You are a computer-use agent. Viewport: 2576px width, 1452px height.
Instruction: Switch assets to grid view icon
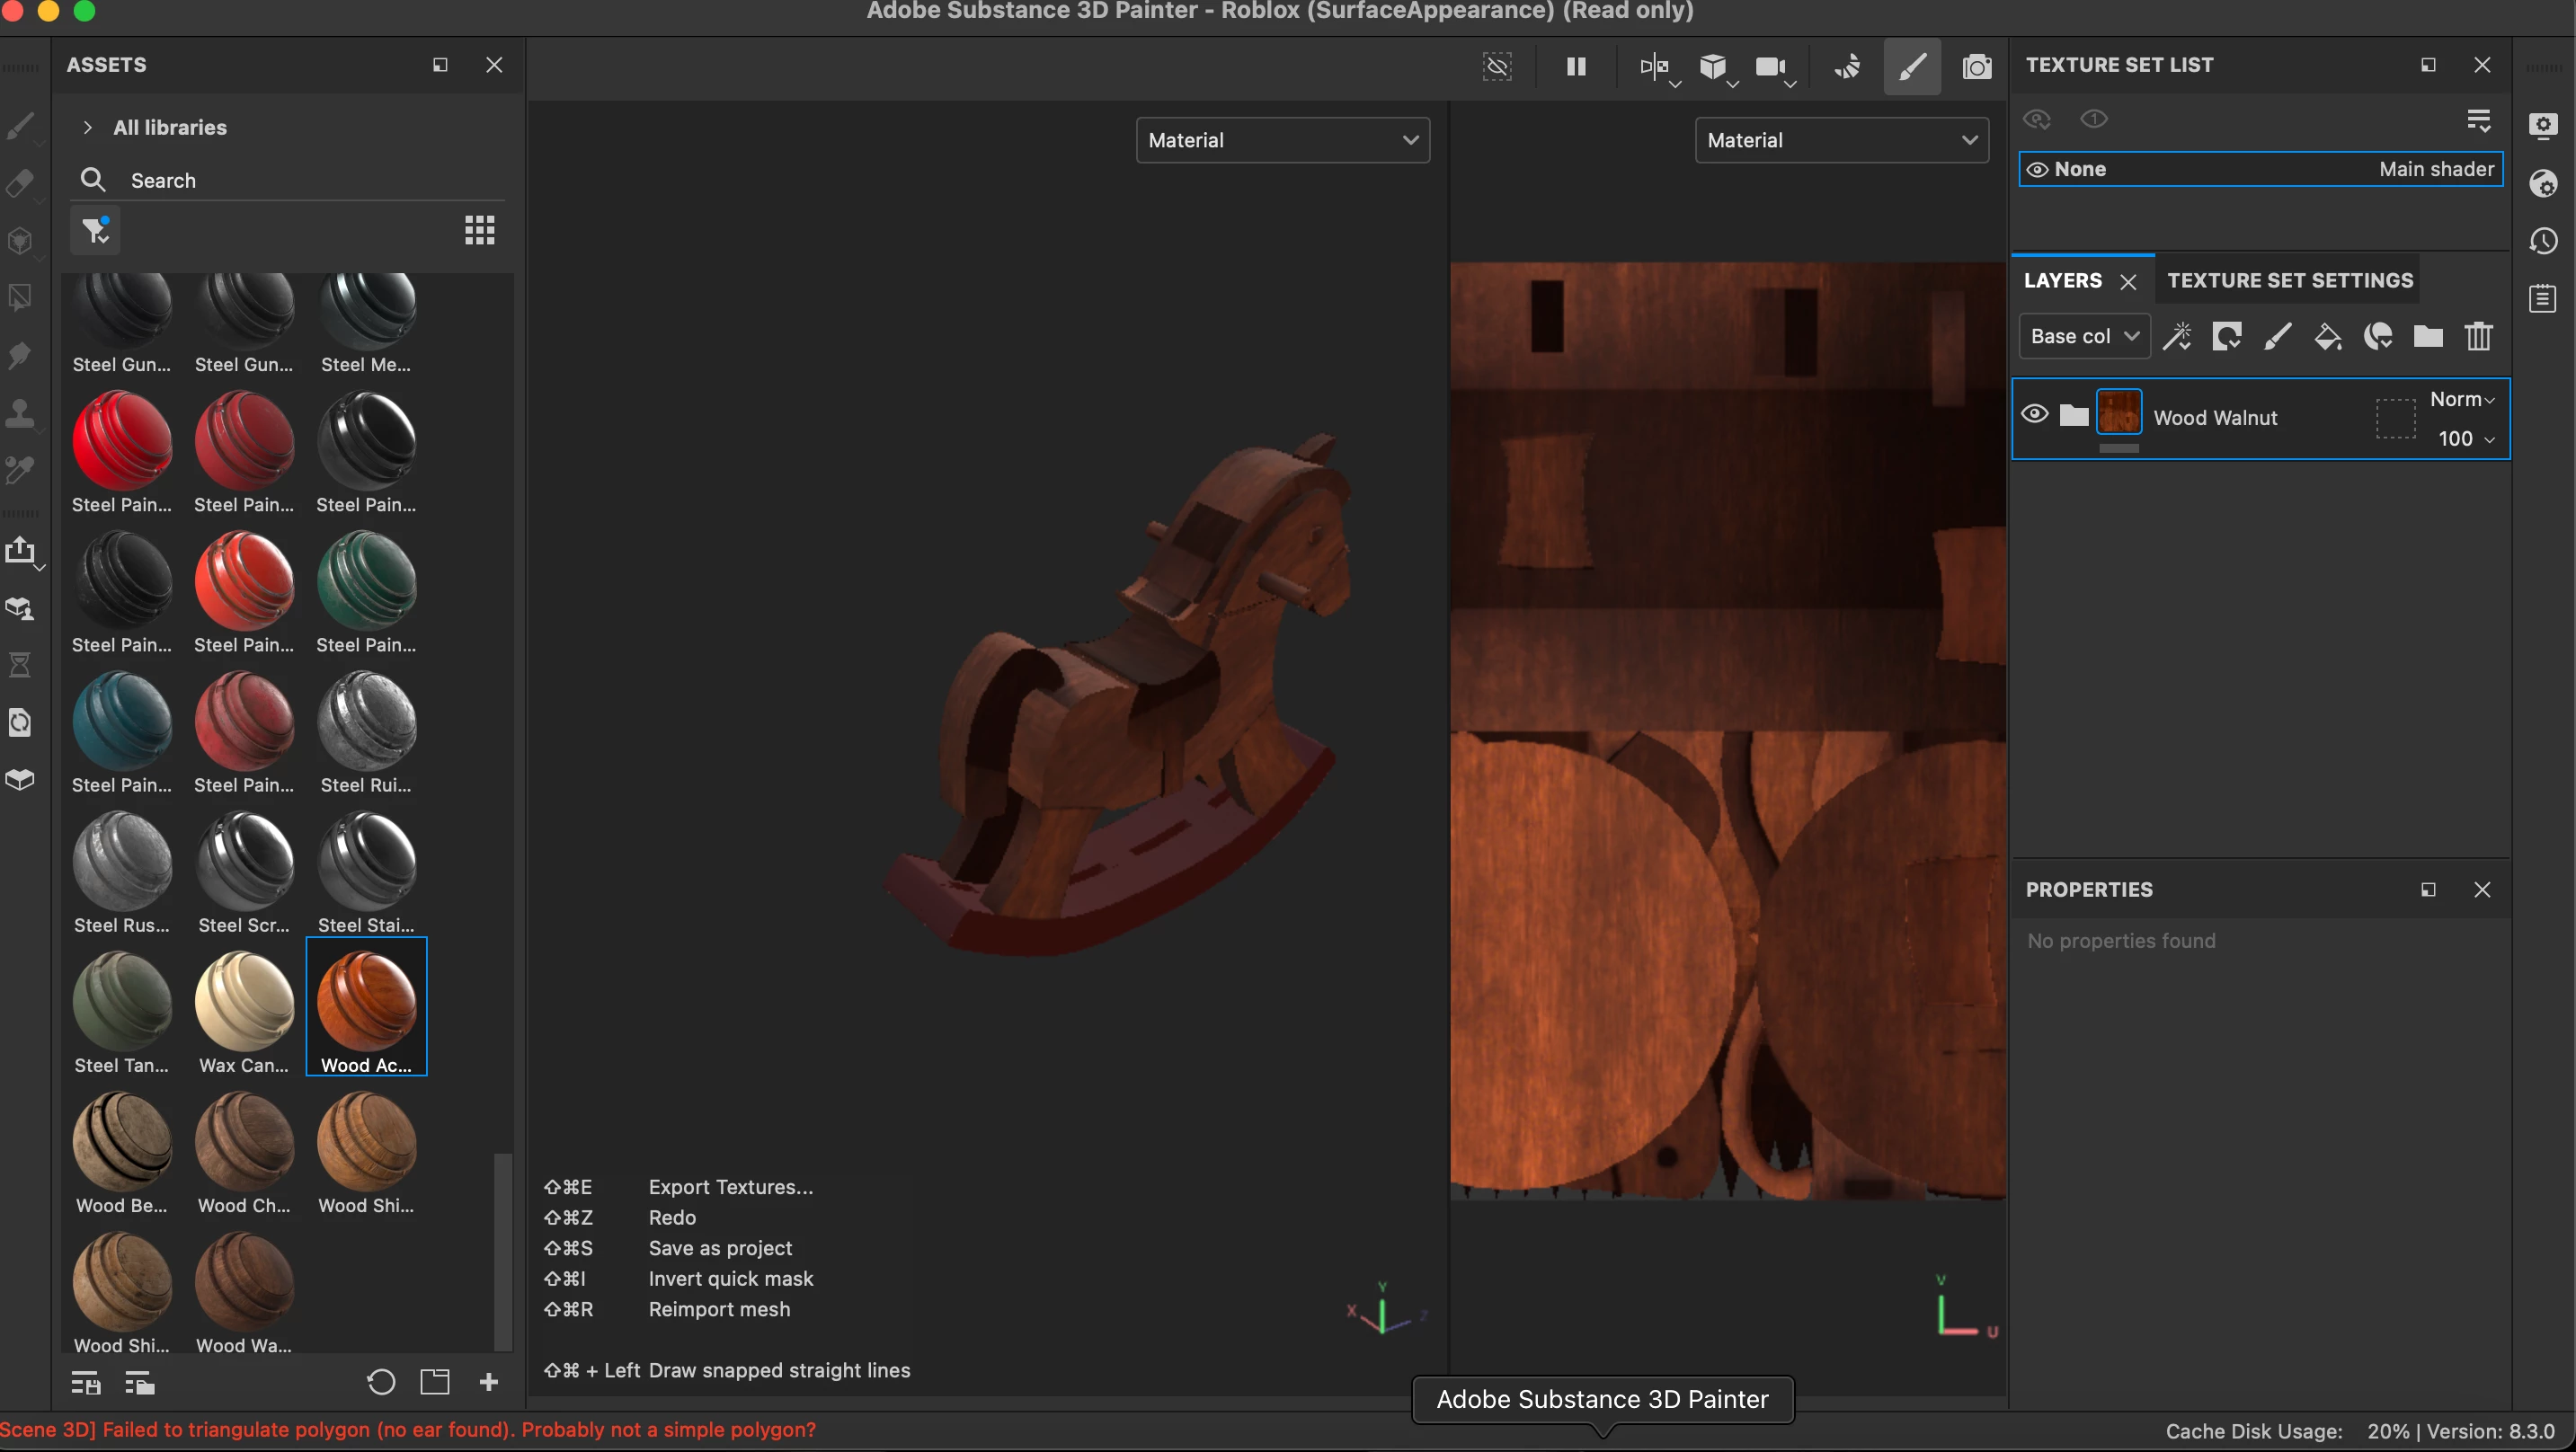(x=480, y=231)
